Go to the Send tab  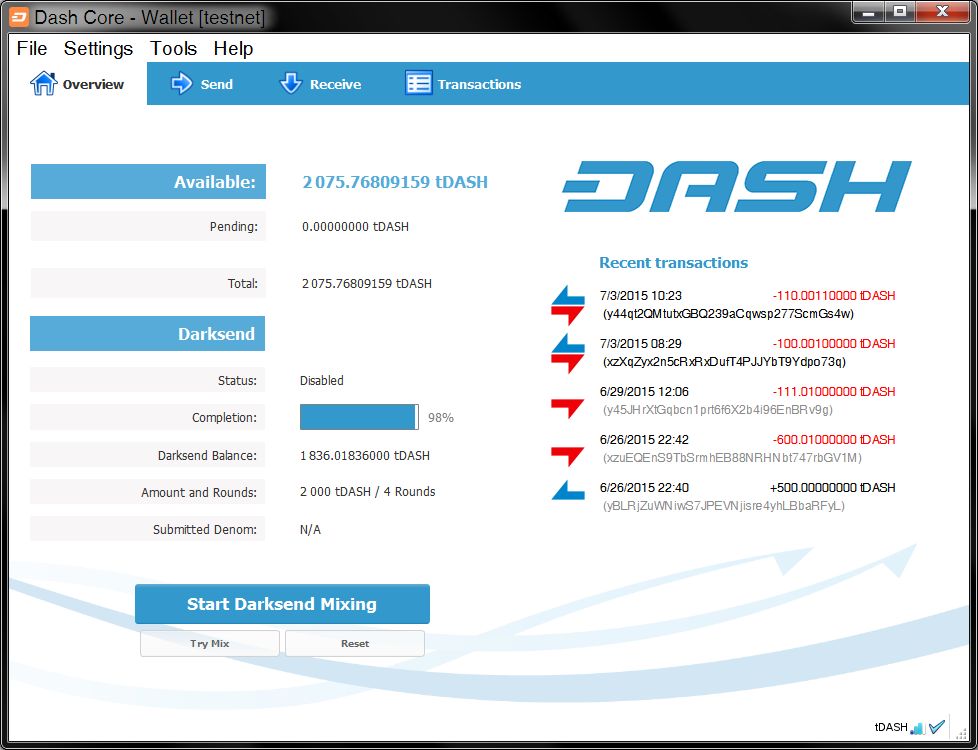(201, 84)
